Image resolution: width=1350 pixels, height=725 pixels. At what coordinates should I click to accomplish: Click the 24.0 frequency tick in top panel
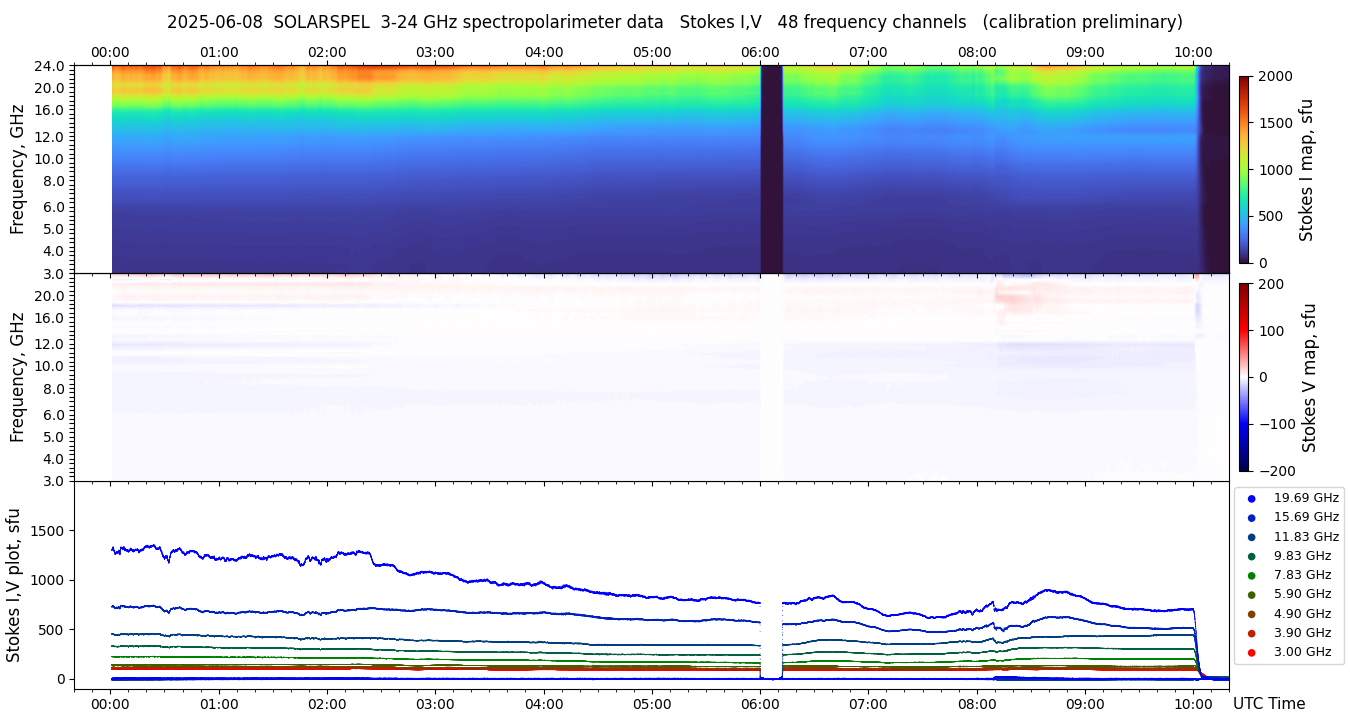click(x=50, y=66)
